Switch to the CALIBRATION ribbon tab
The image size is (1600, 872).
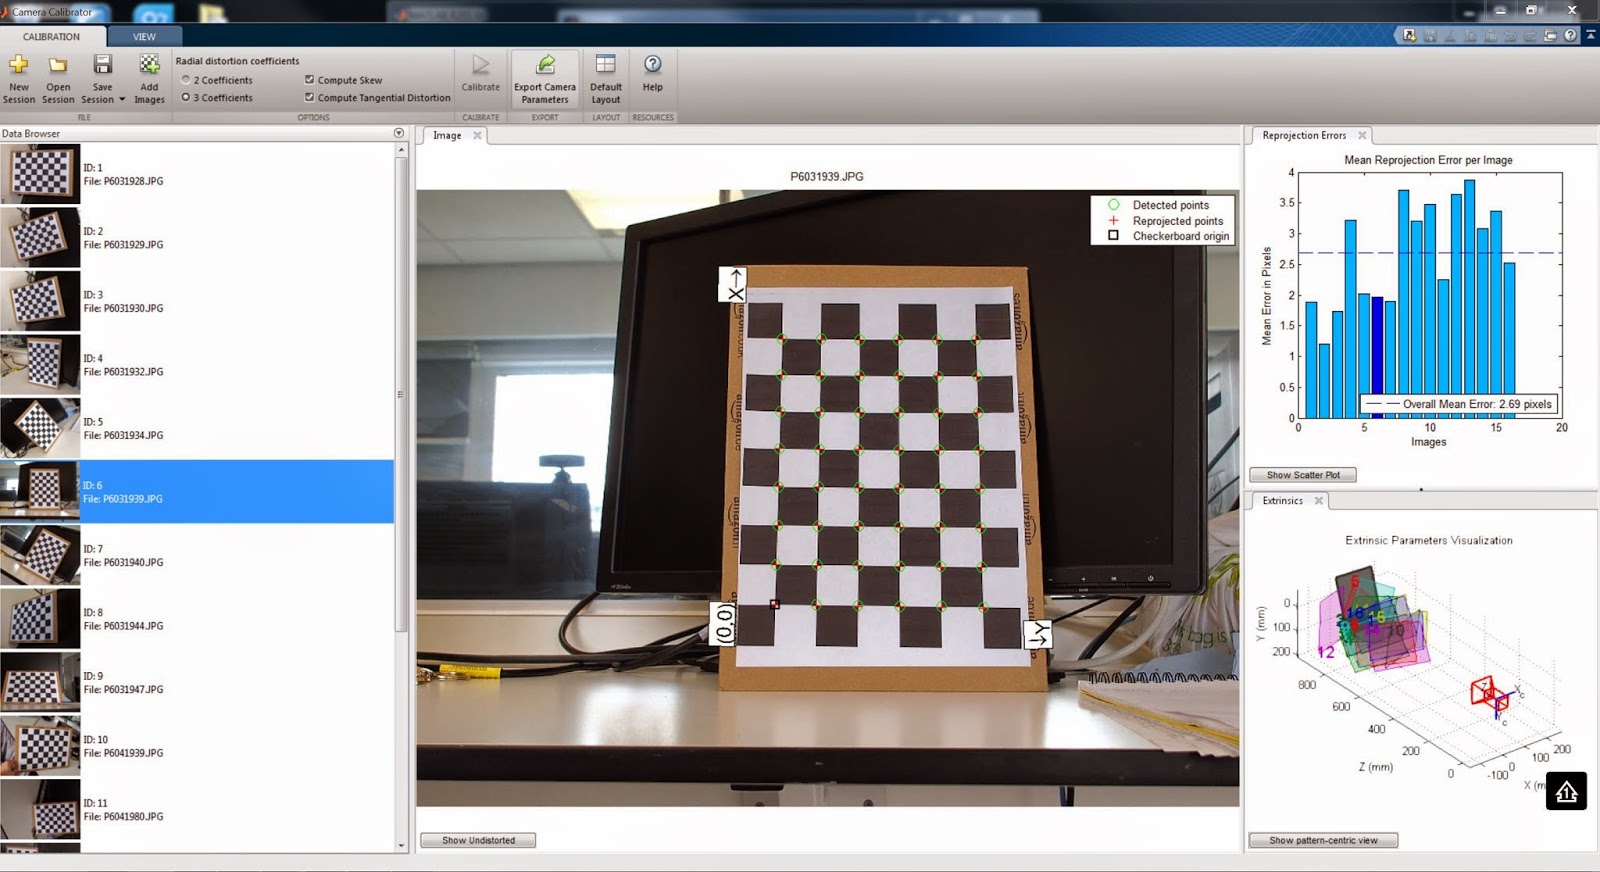click(x=51, y=36)
